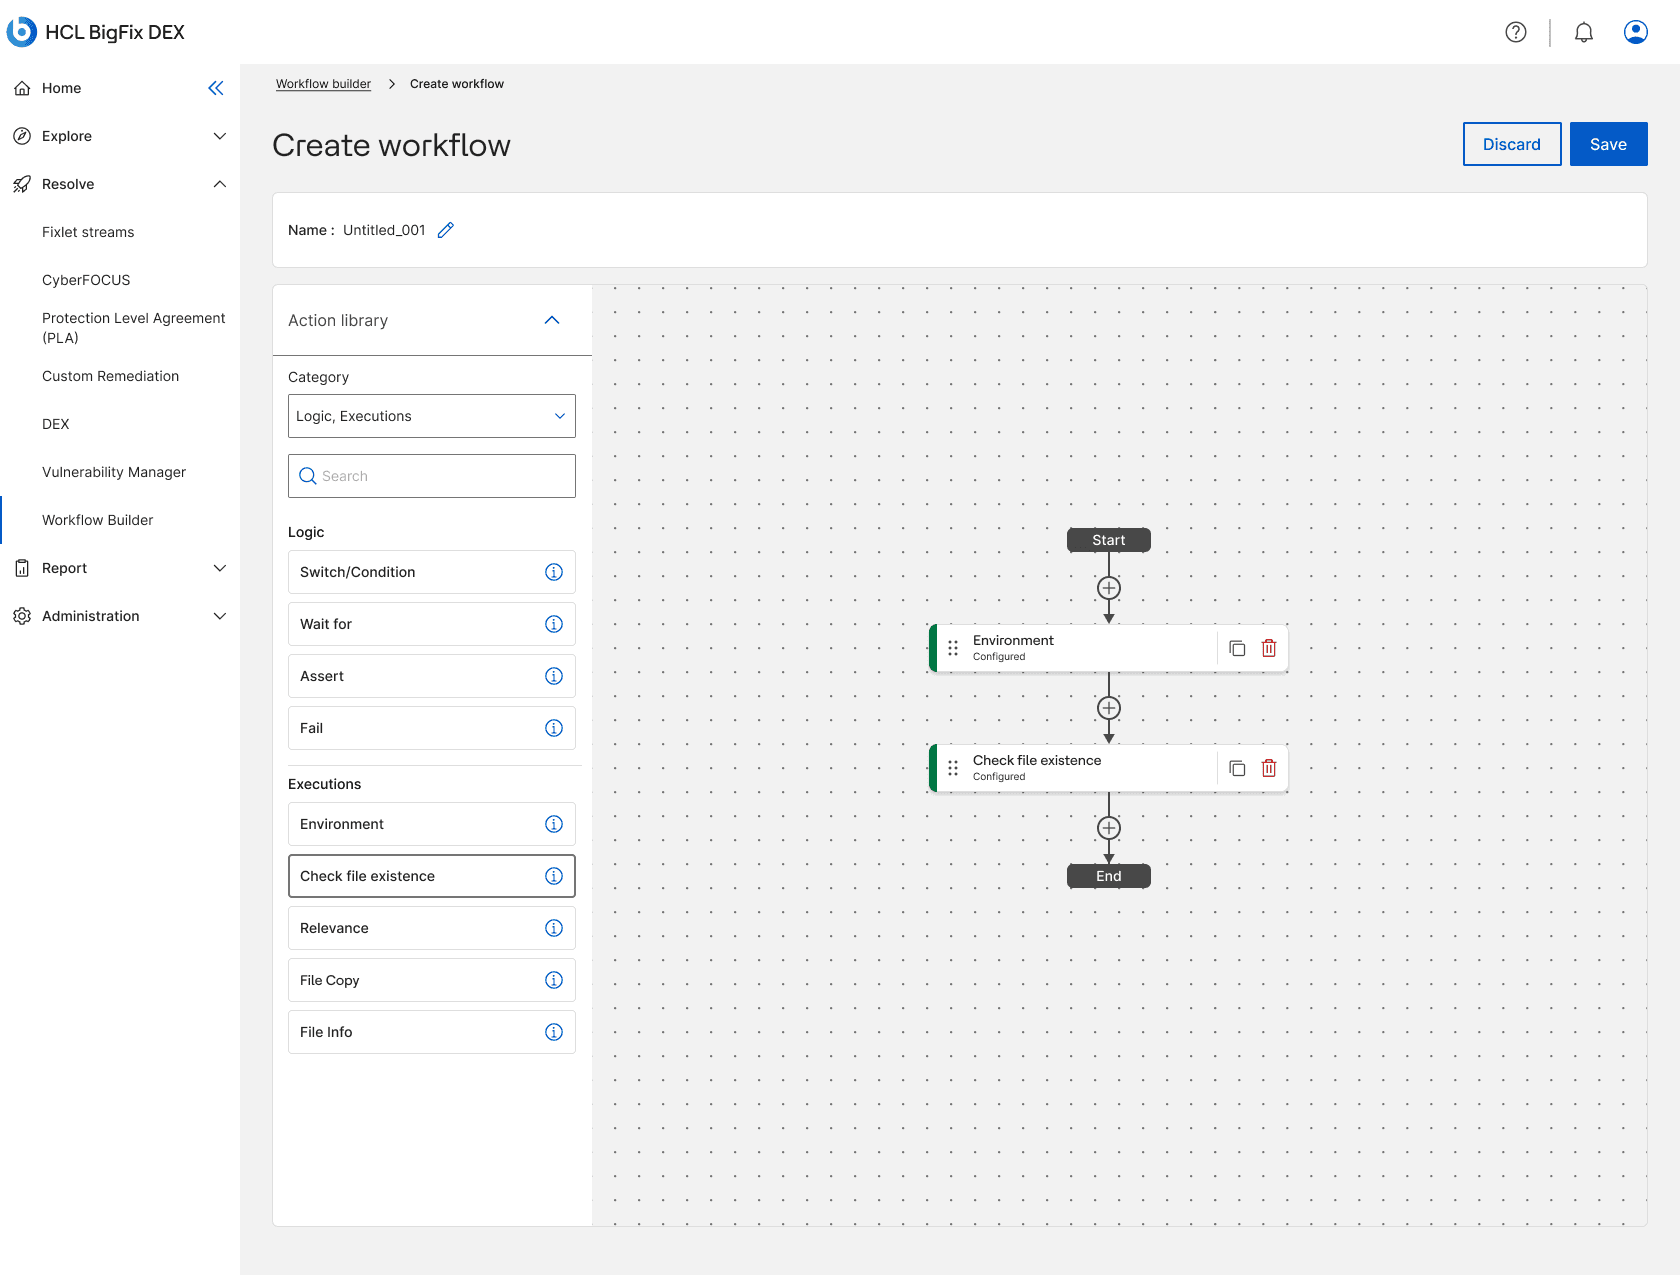Show info for Relevance action
The width and height of the screenshot is (1680, 1275).
click(x=554, y=928)
